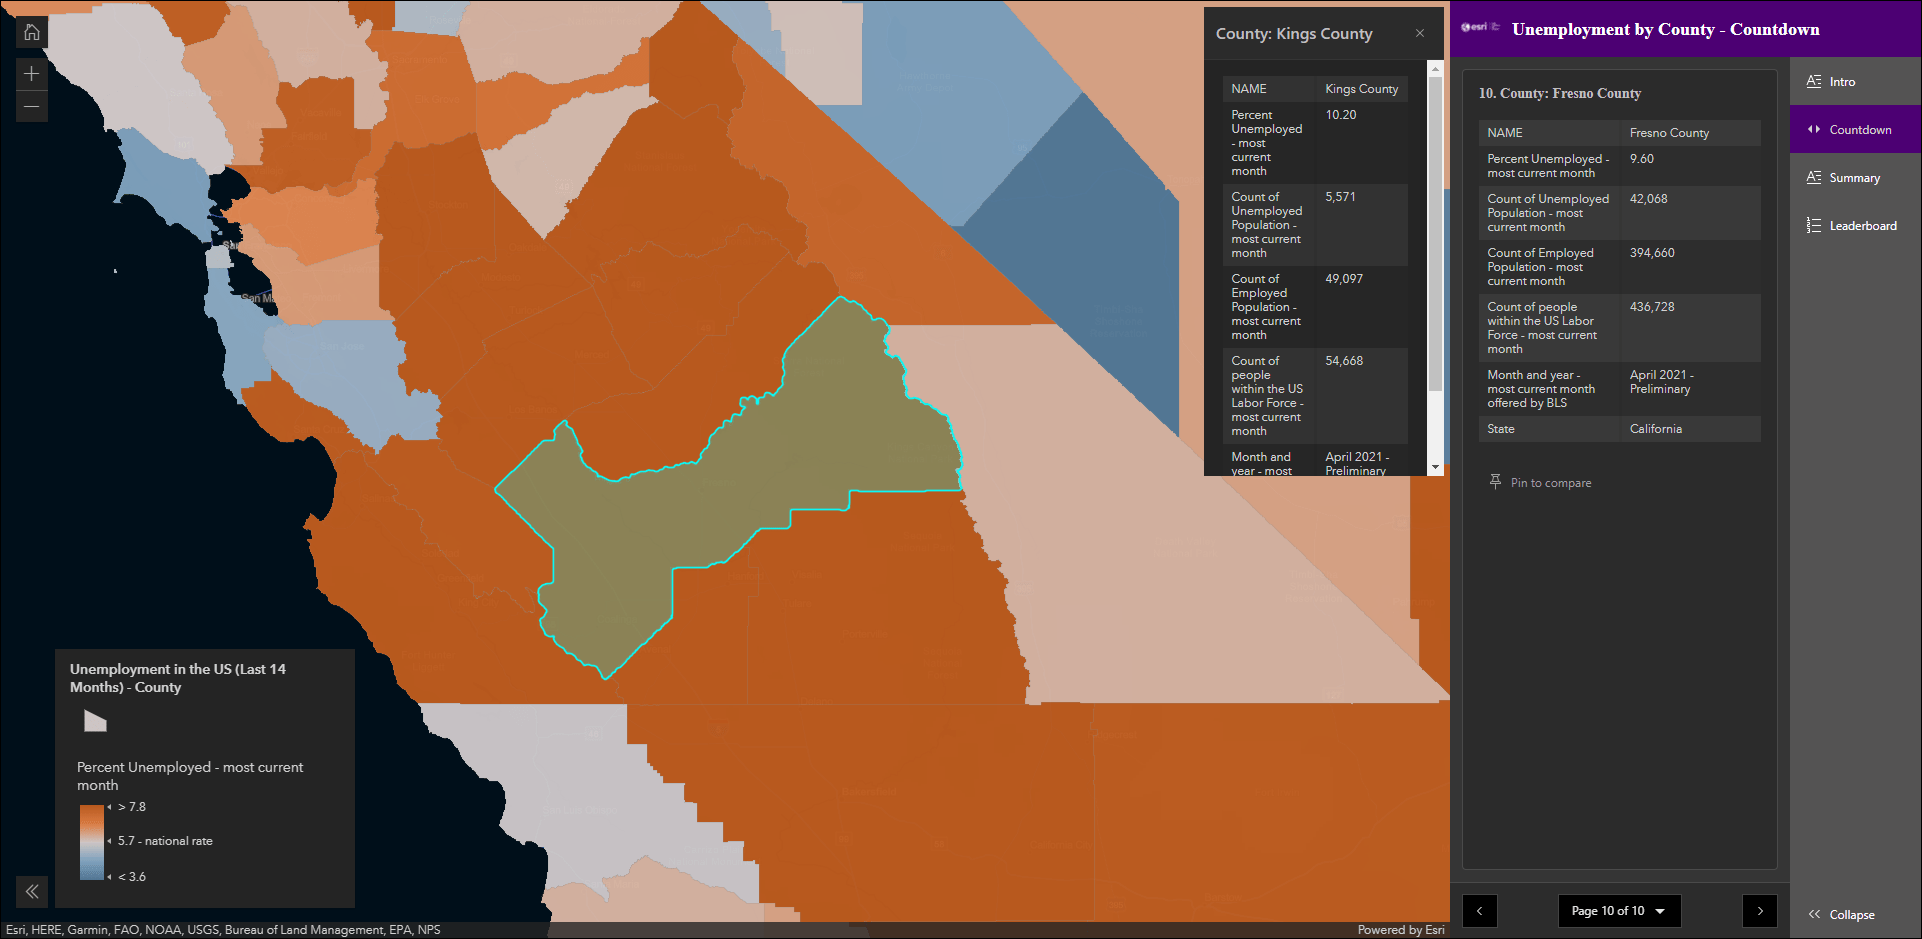Click the 'Fresno County' name value
Screen dimensions: 1922x939
pyautogui.click(x=1669, y=133)
